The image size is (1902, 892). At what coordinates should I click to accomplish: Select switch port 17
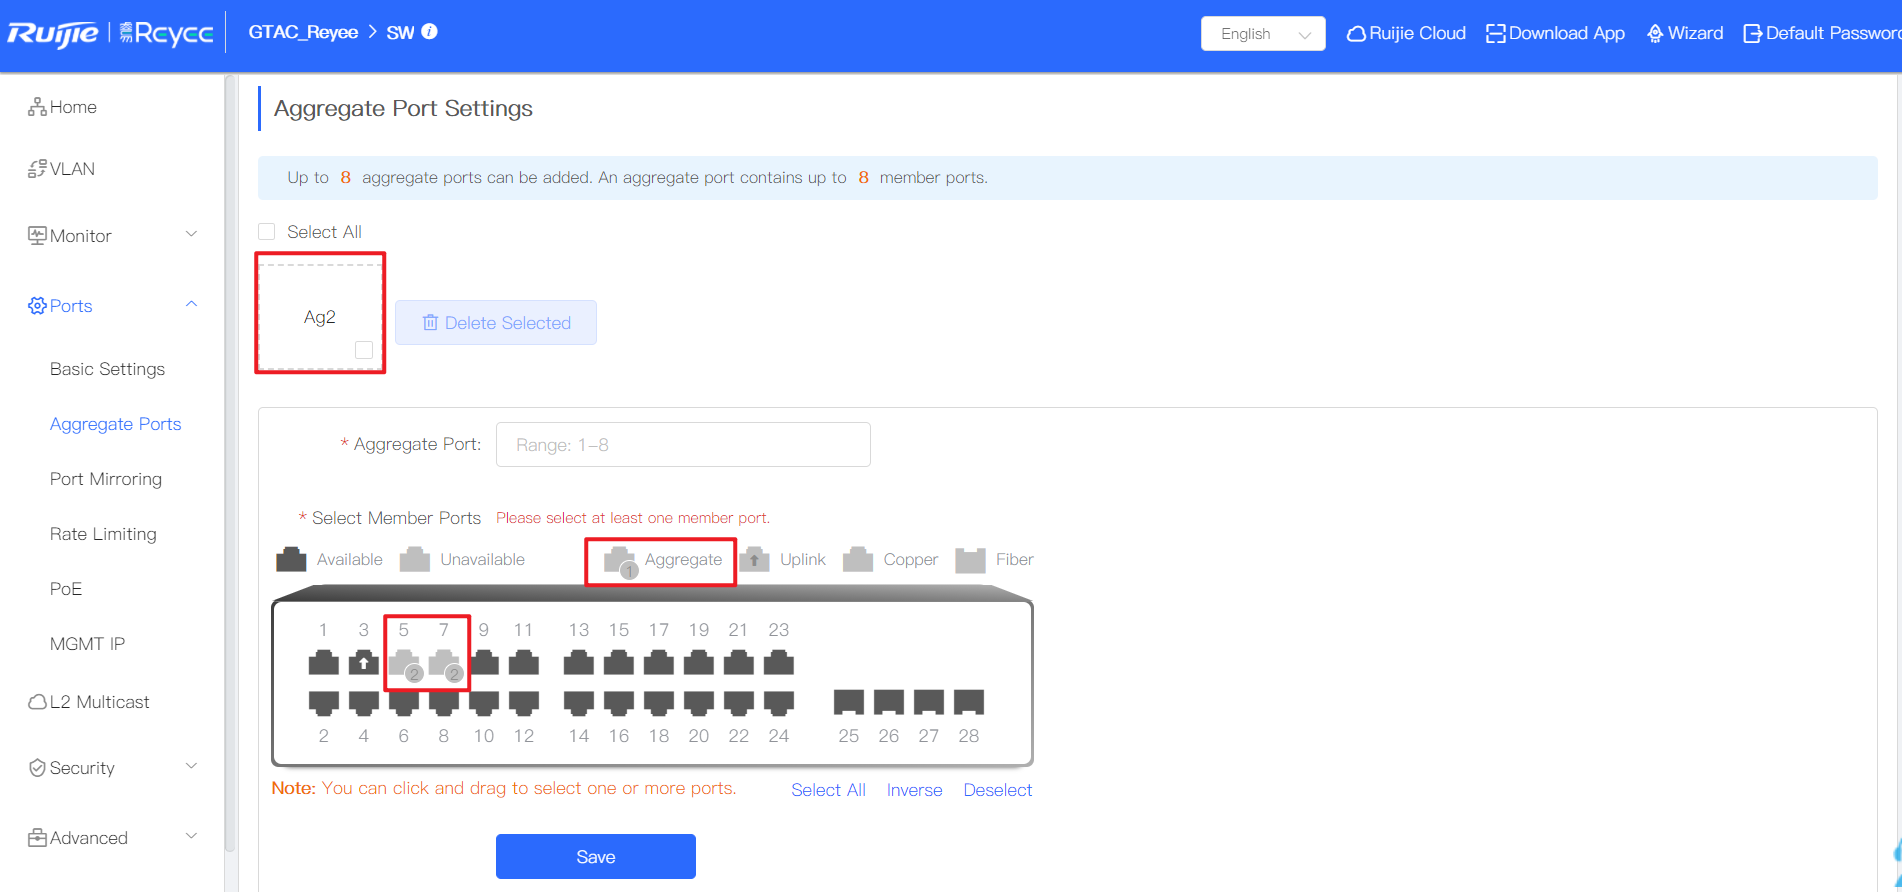click(x=659, y=662)
